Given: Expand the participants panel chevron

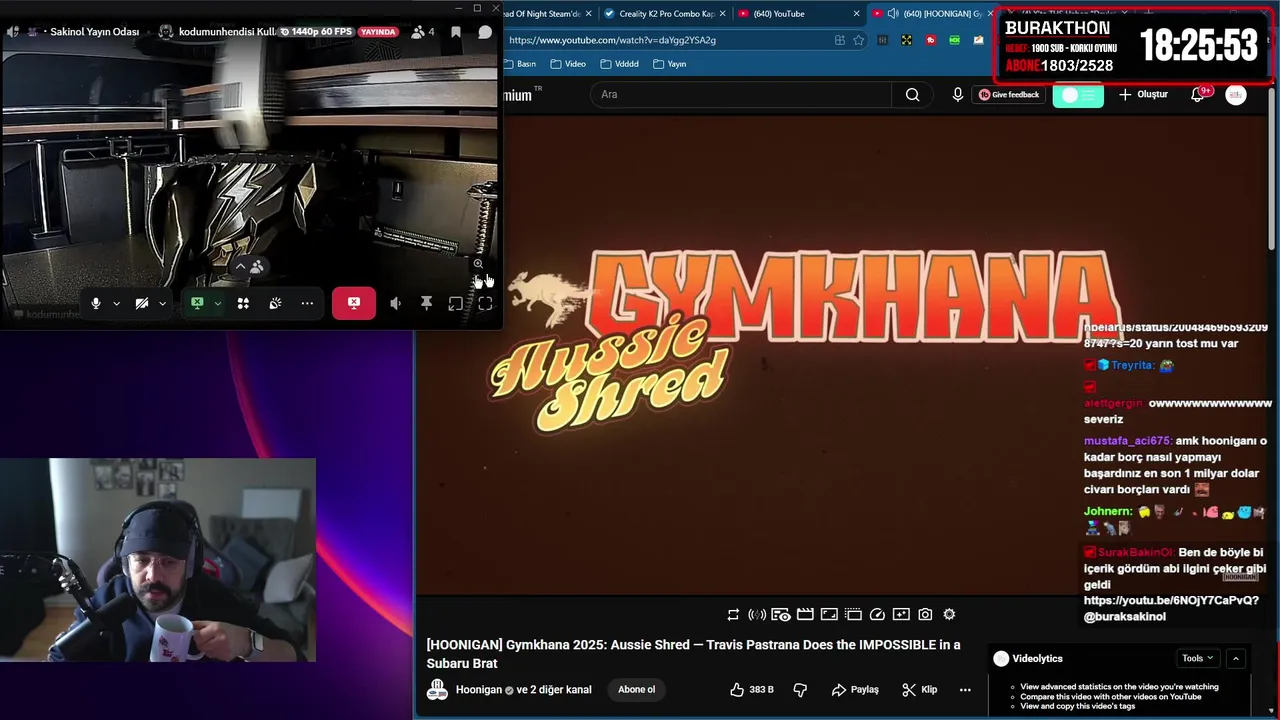Looking at the screenshot, I should coord(240,267).
